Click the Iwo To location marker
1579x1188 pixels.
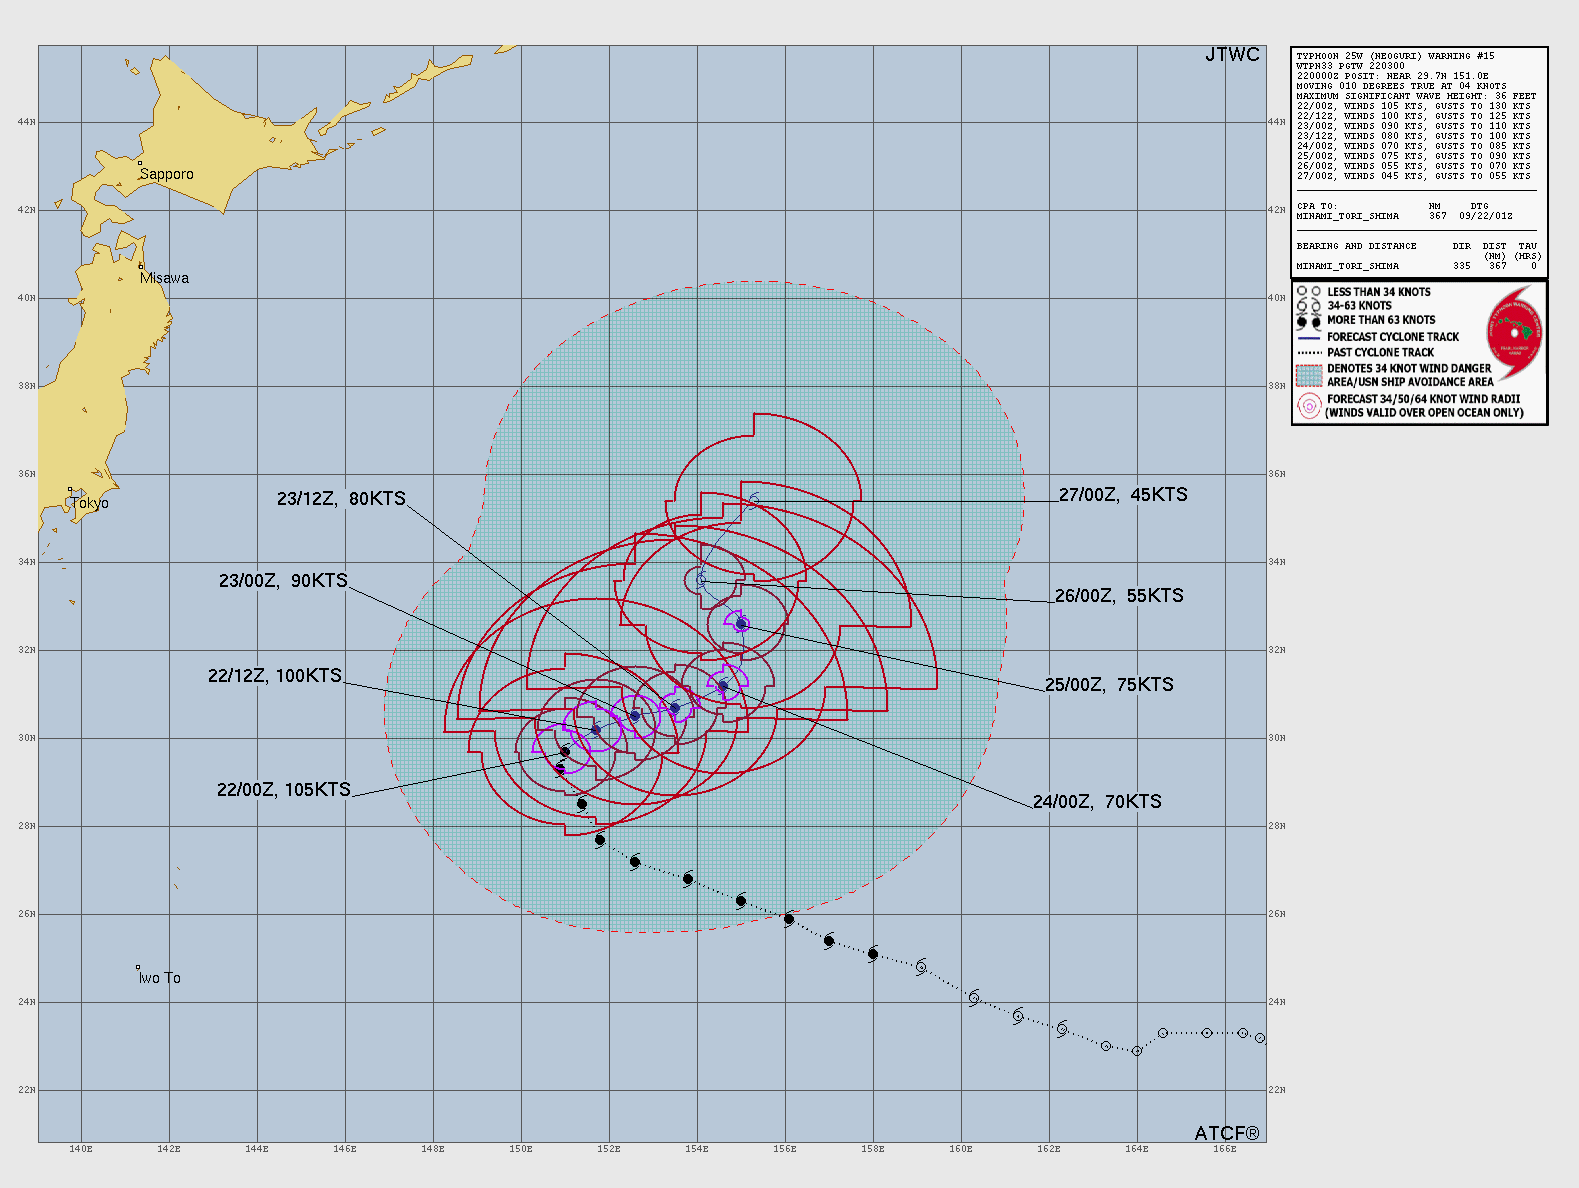tap(138, 967)
